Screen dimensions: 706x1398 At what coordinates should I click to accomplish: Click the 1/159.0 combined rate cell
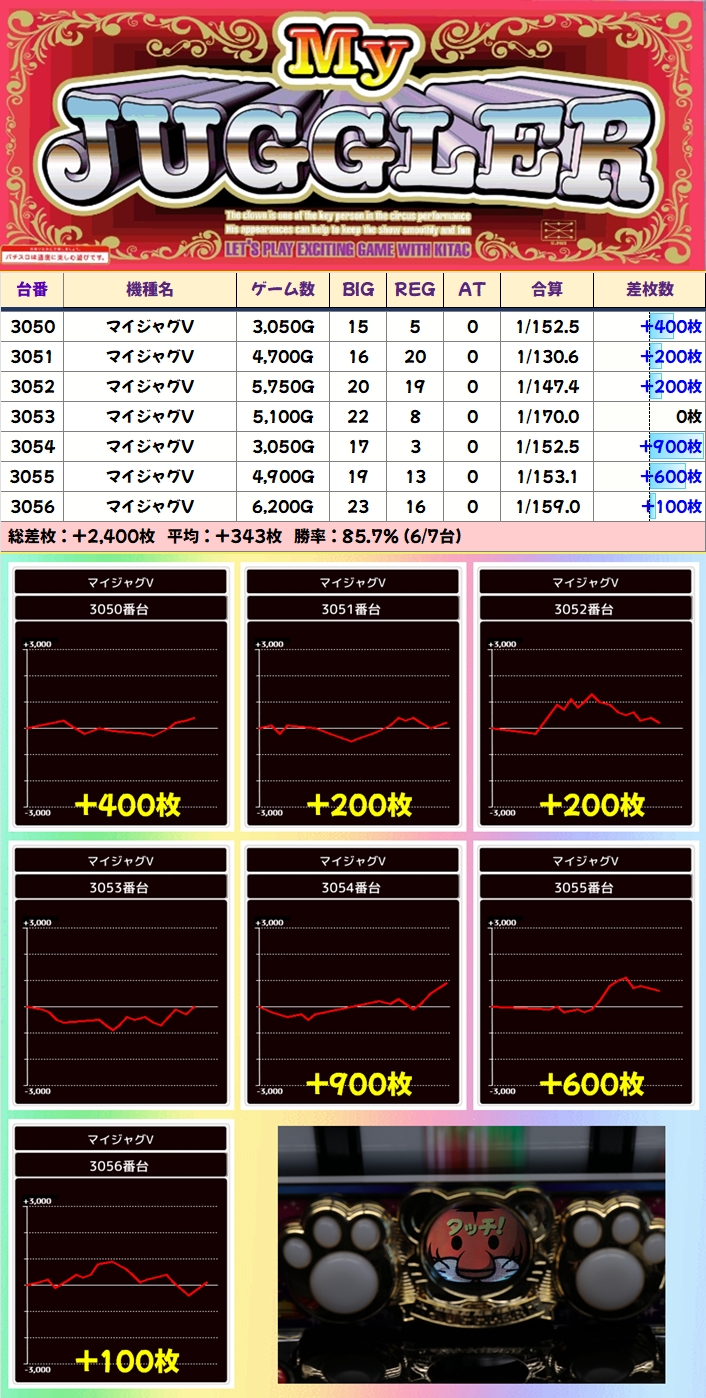547,507
